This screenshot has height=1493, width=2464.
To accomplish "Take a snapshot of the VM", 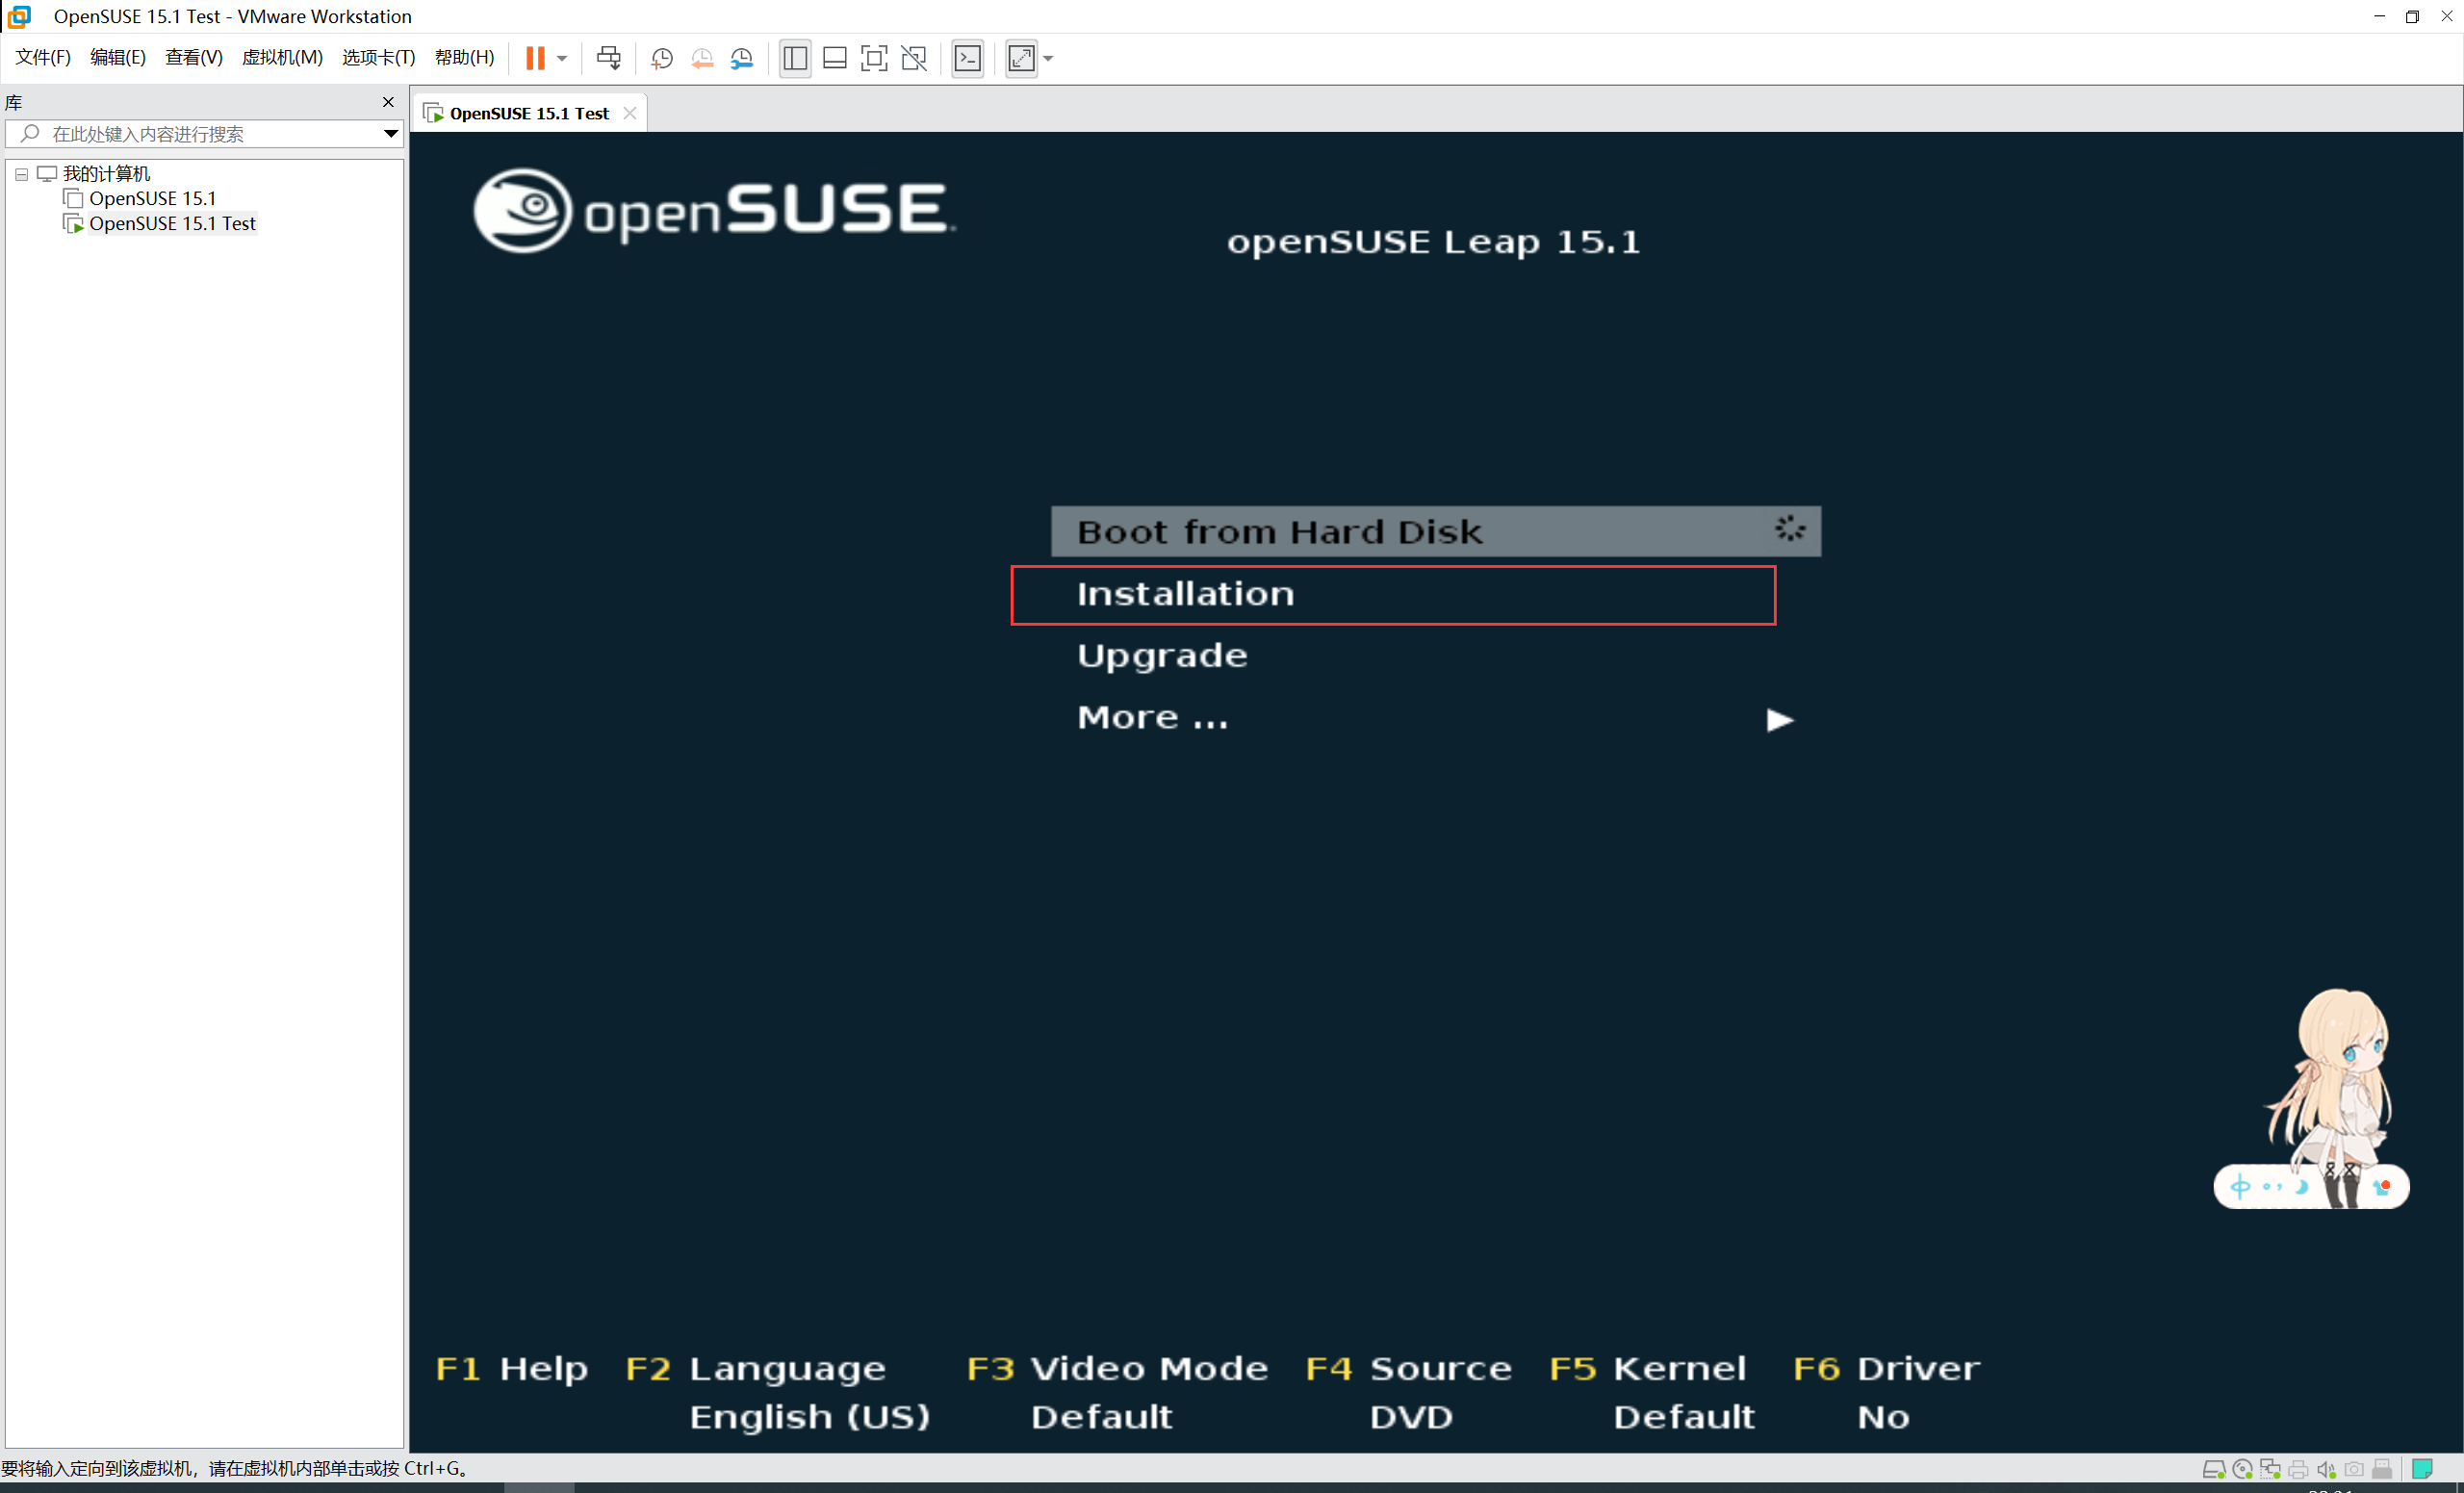I will (x=661, y=58).
